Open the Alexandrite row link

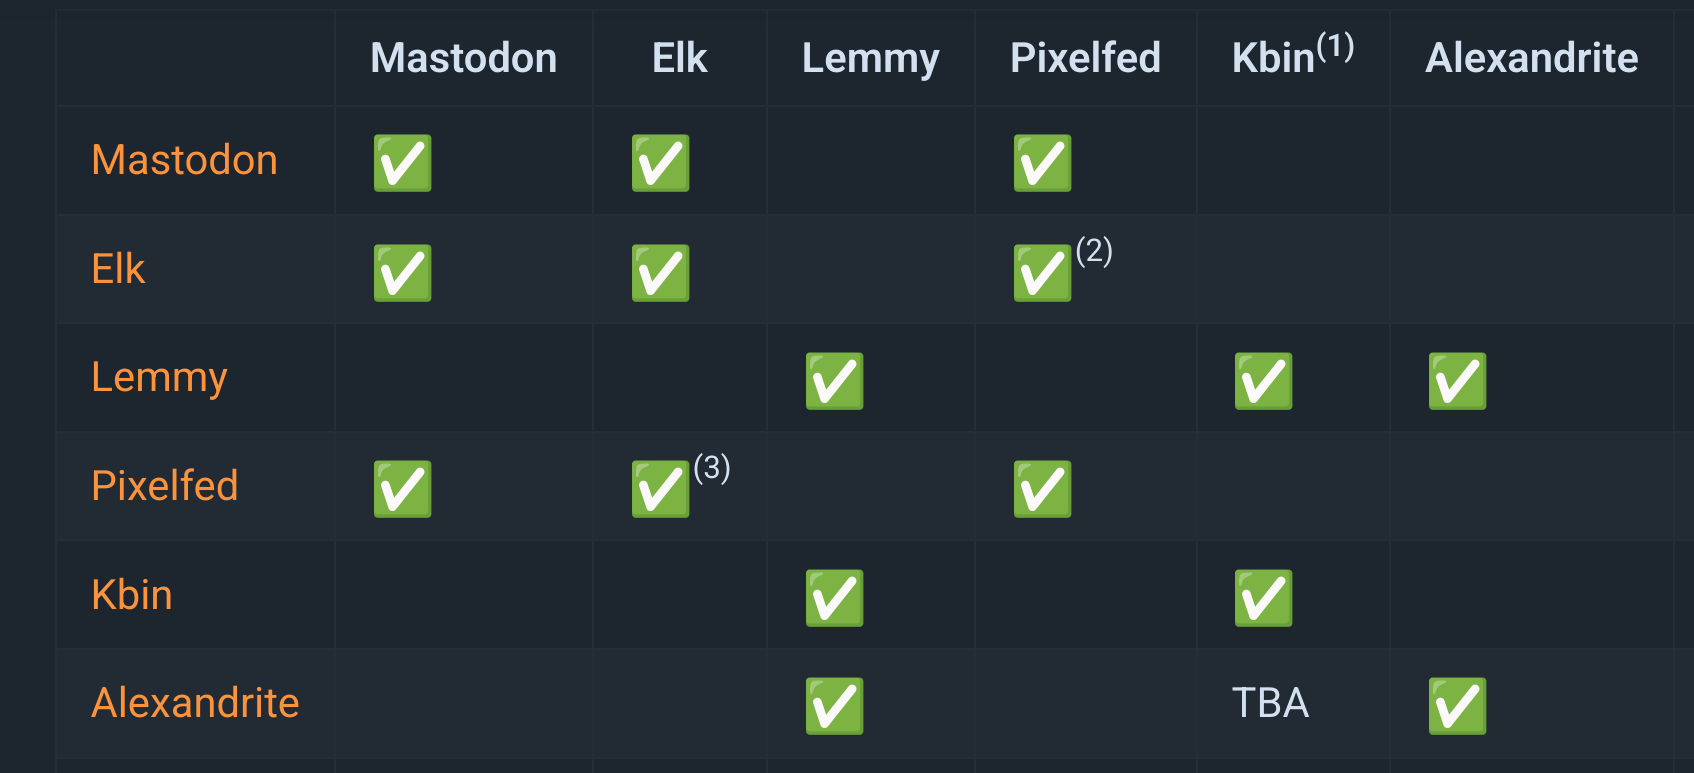195,703
